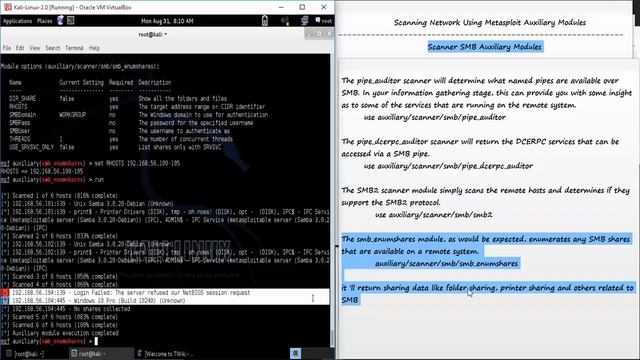Click 'No shares collected' terminal line

pos(65,309)
